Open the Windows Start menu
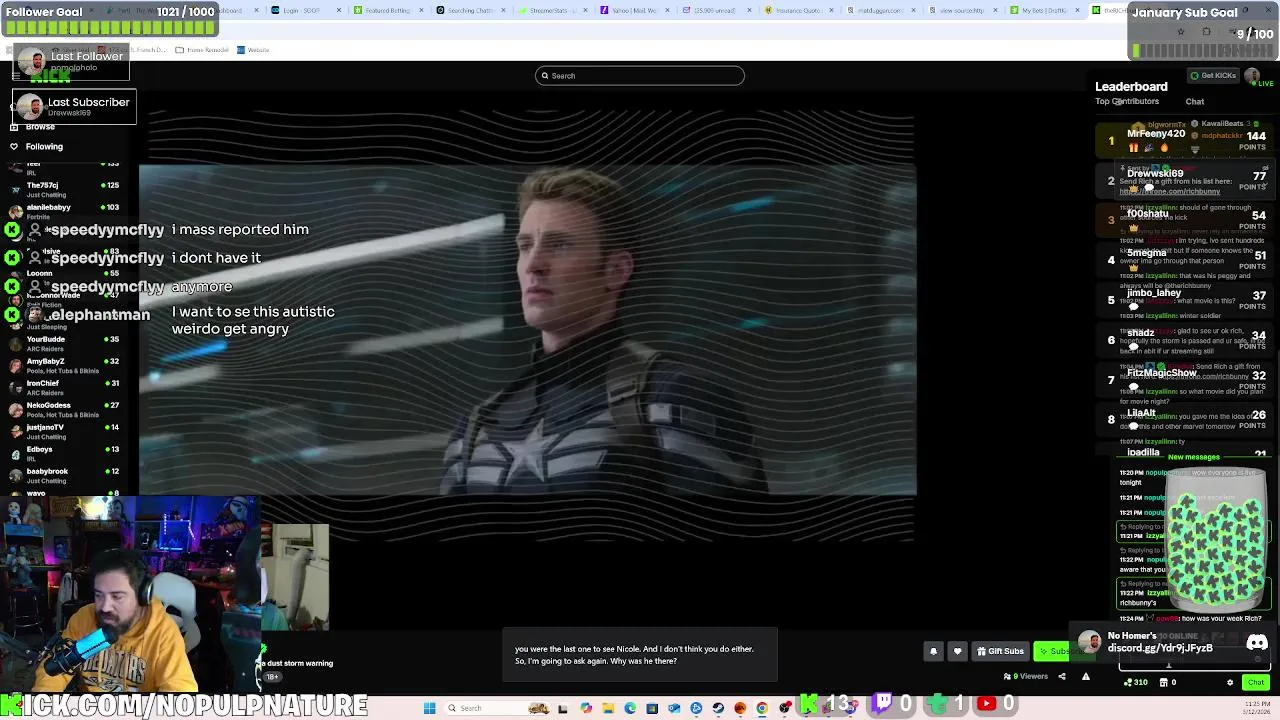This screenshot has height=720, width=1280. pyautogui.click(x=430, y=708)
